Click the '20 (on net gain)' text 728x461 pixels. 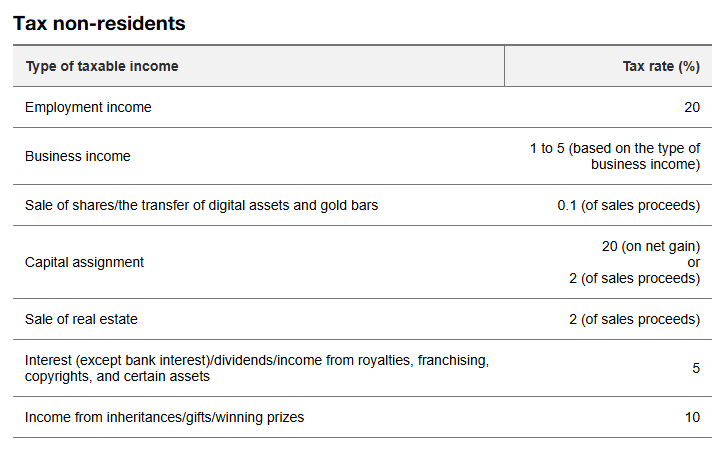pyautogui.click(x=651, y=247)
